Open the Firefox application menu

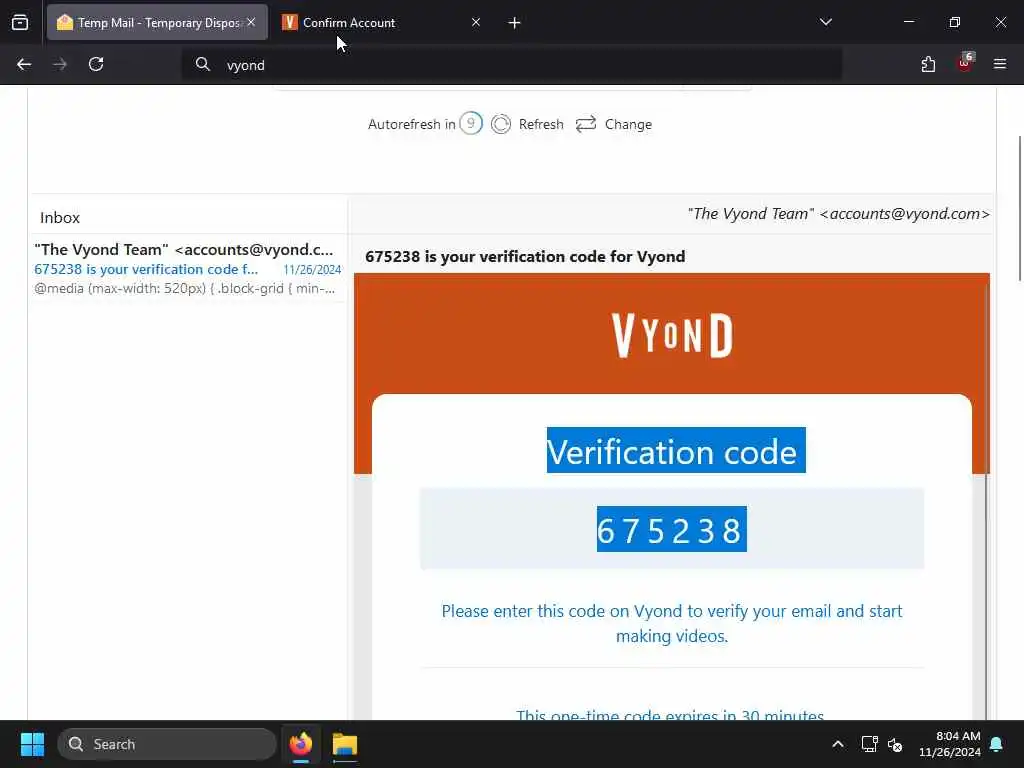click(1000, 64)
